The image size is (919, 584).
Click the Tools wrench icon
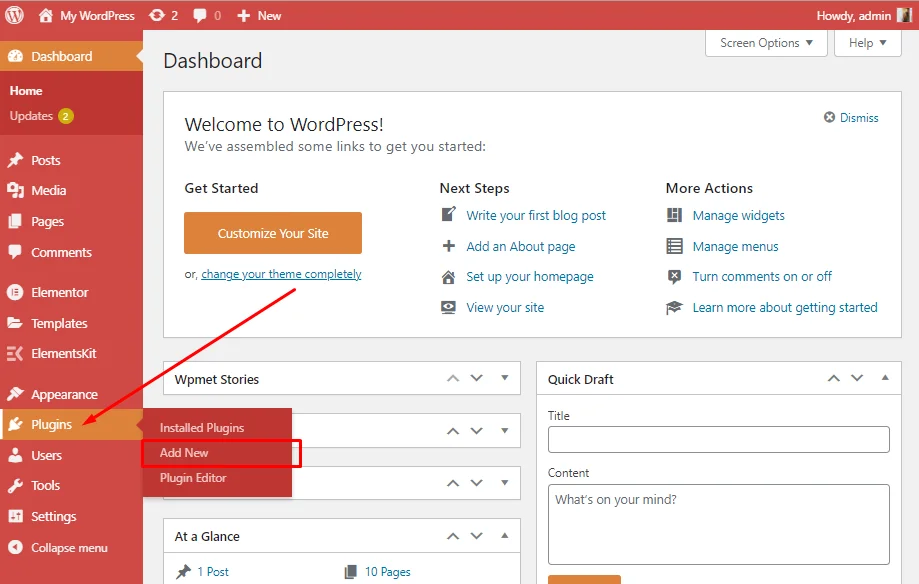pos(15,485)
